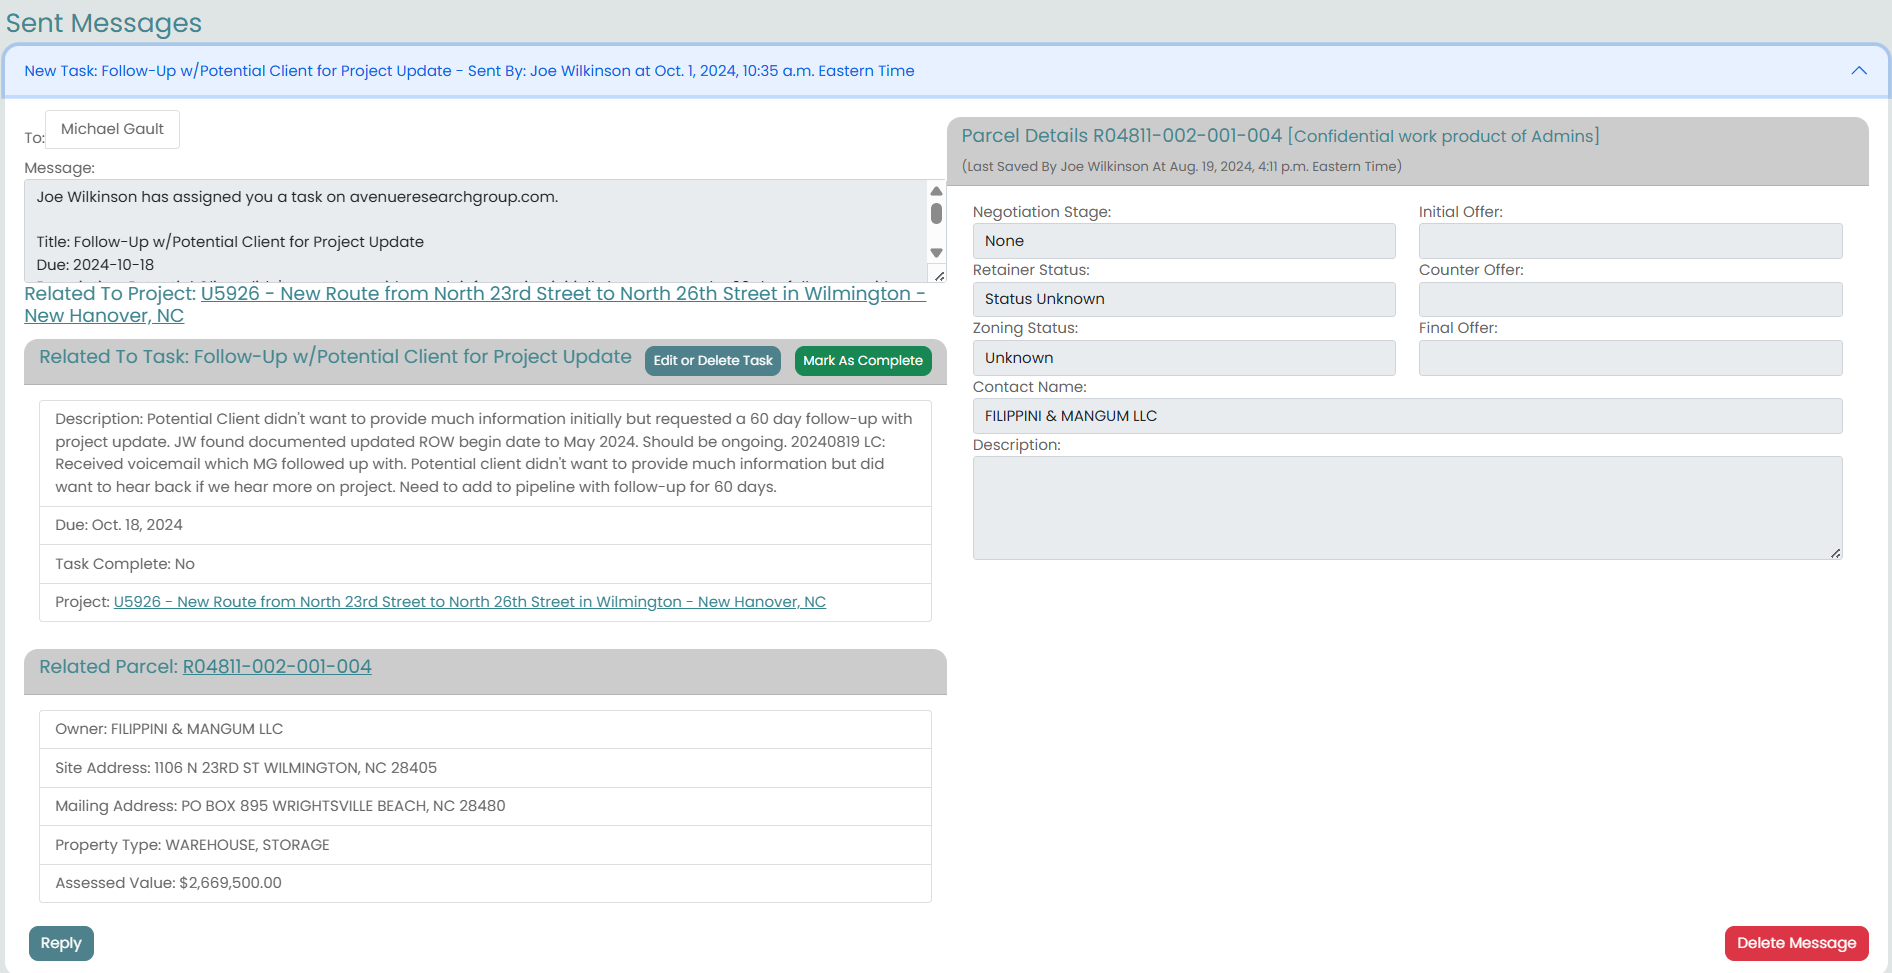Viewport: 1892px width, 973px height.
Task: Click the Negotiation Stage field
Action: tap(1184, 241)
